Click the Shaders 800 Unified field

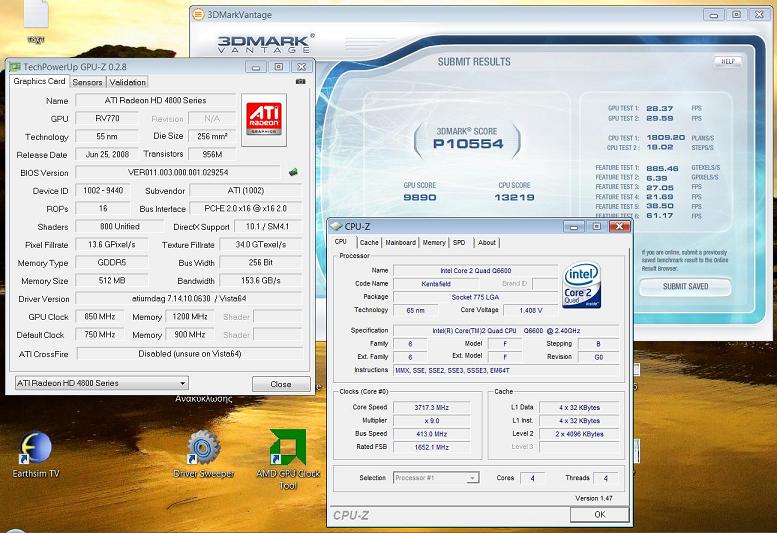click(x=119, y=226)
